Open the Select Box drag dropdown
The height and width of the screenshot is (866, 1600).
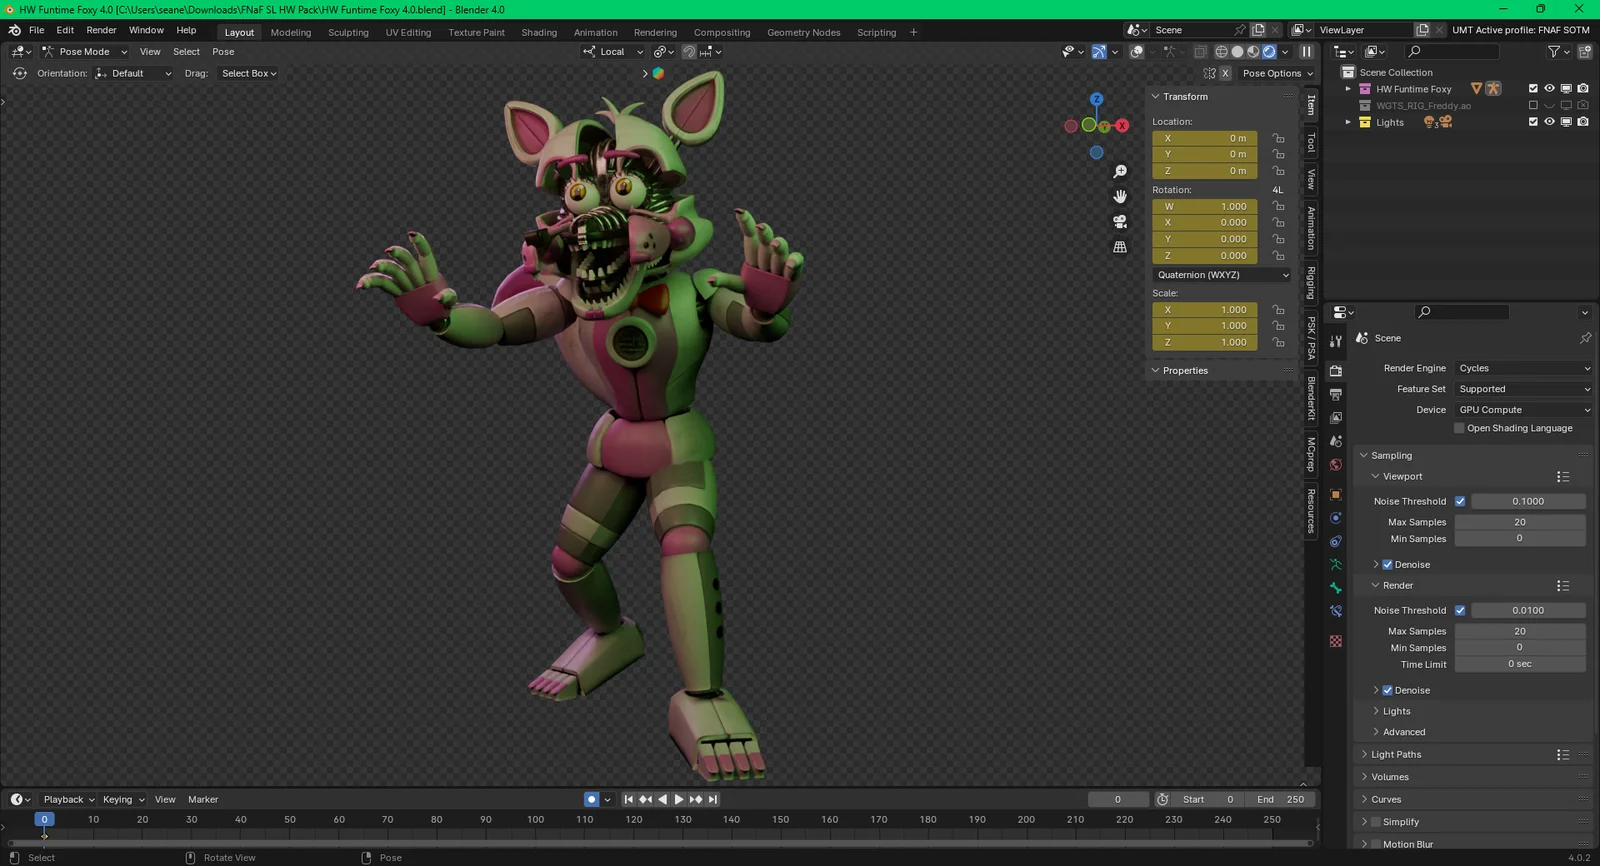[x=248, y=73]
